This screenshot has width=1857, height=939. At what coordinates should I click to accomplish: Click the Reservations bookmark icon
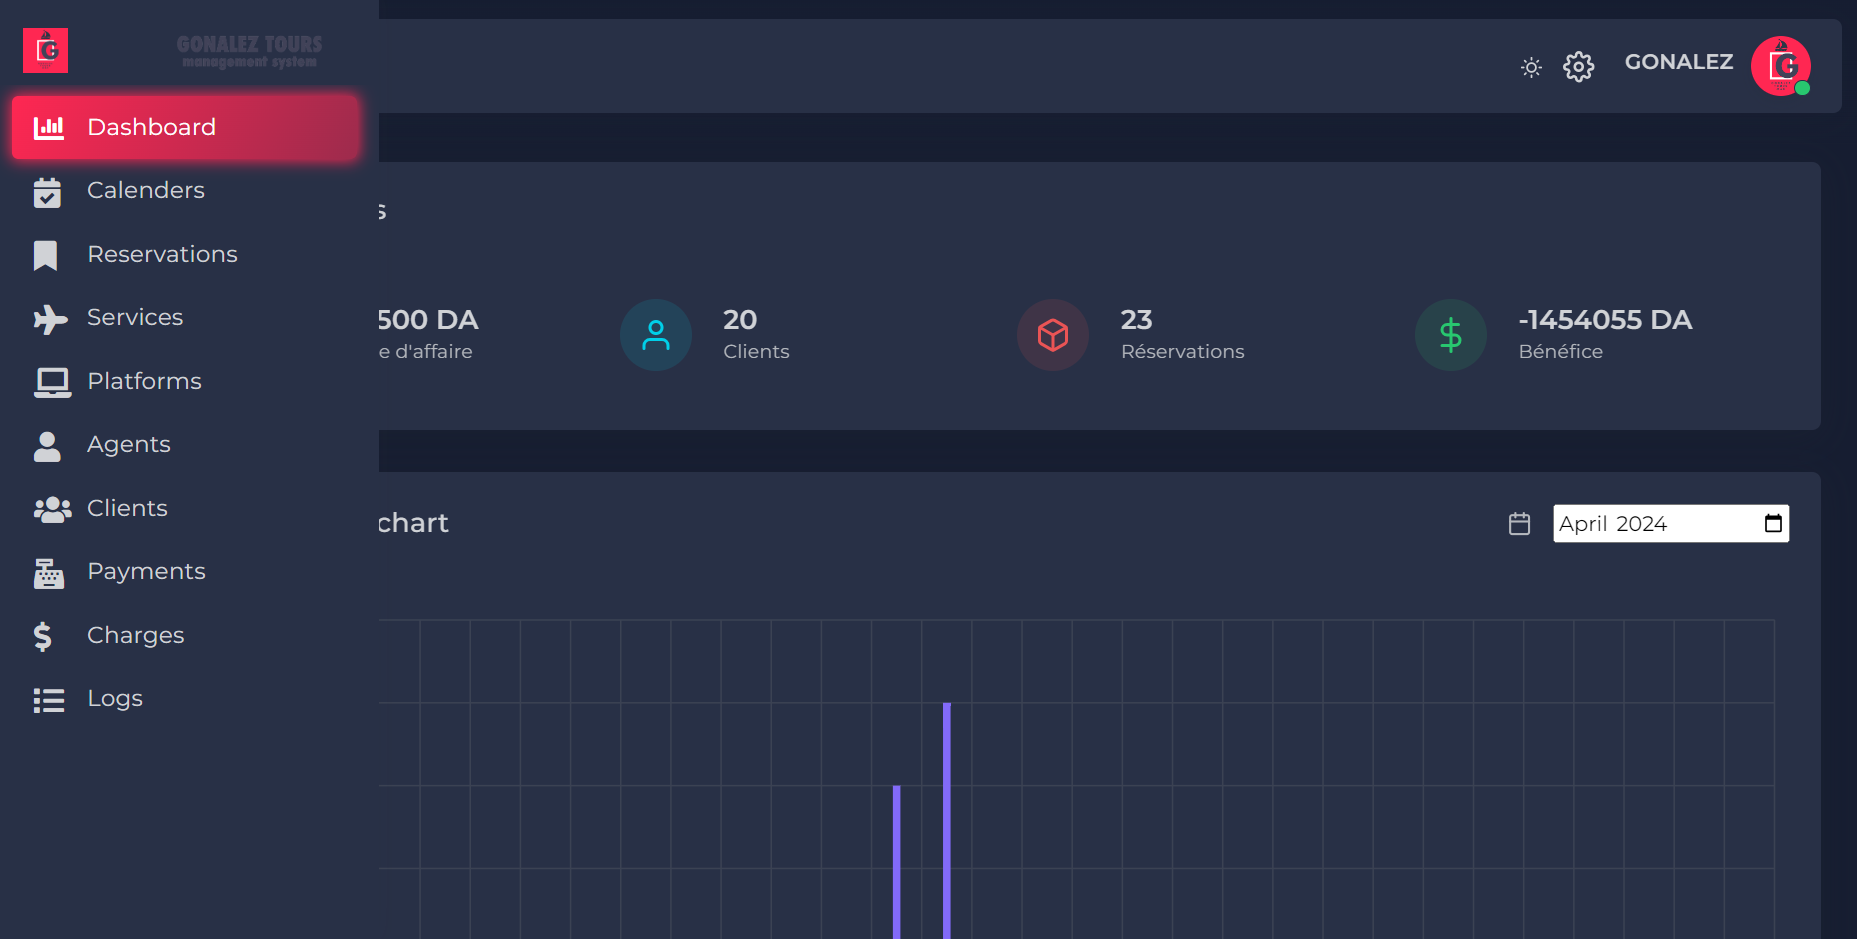(46, 255)
